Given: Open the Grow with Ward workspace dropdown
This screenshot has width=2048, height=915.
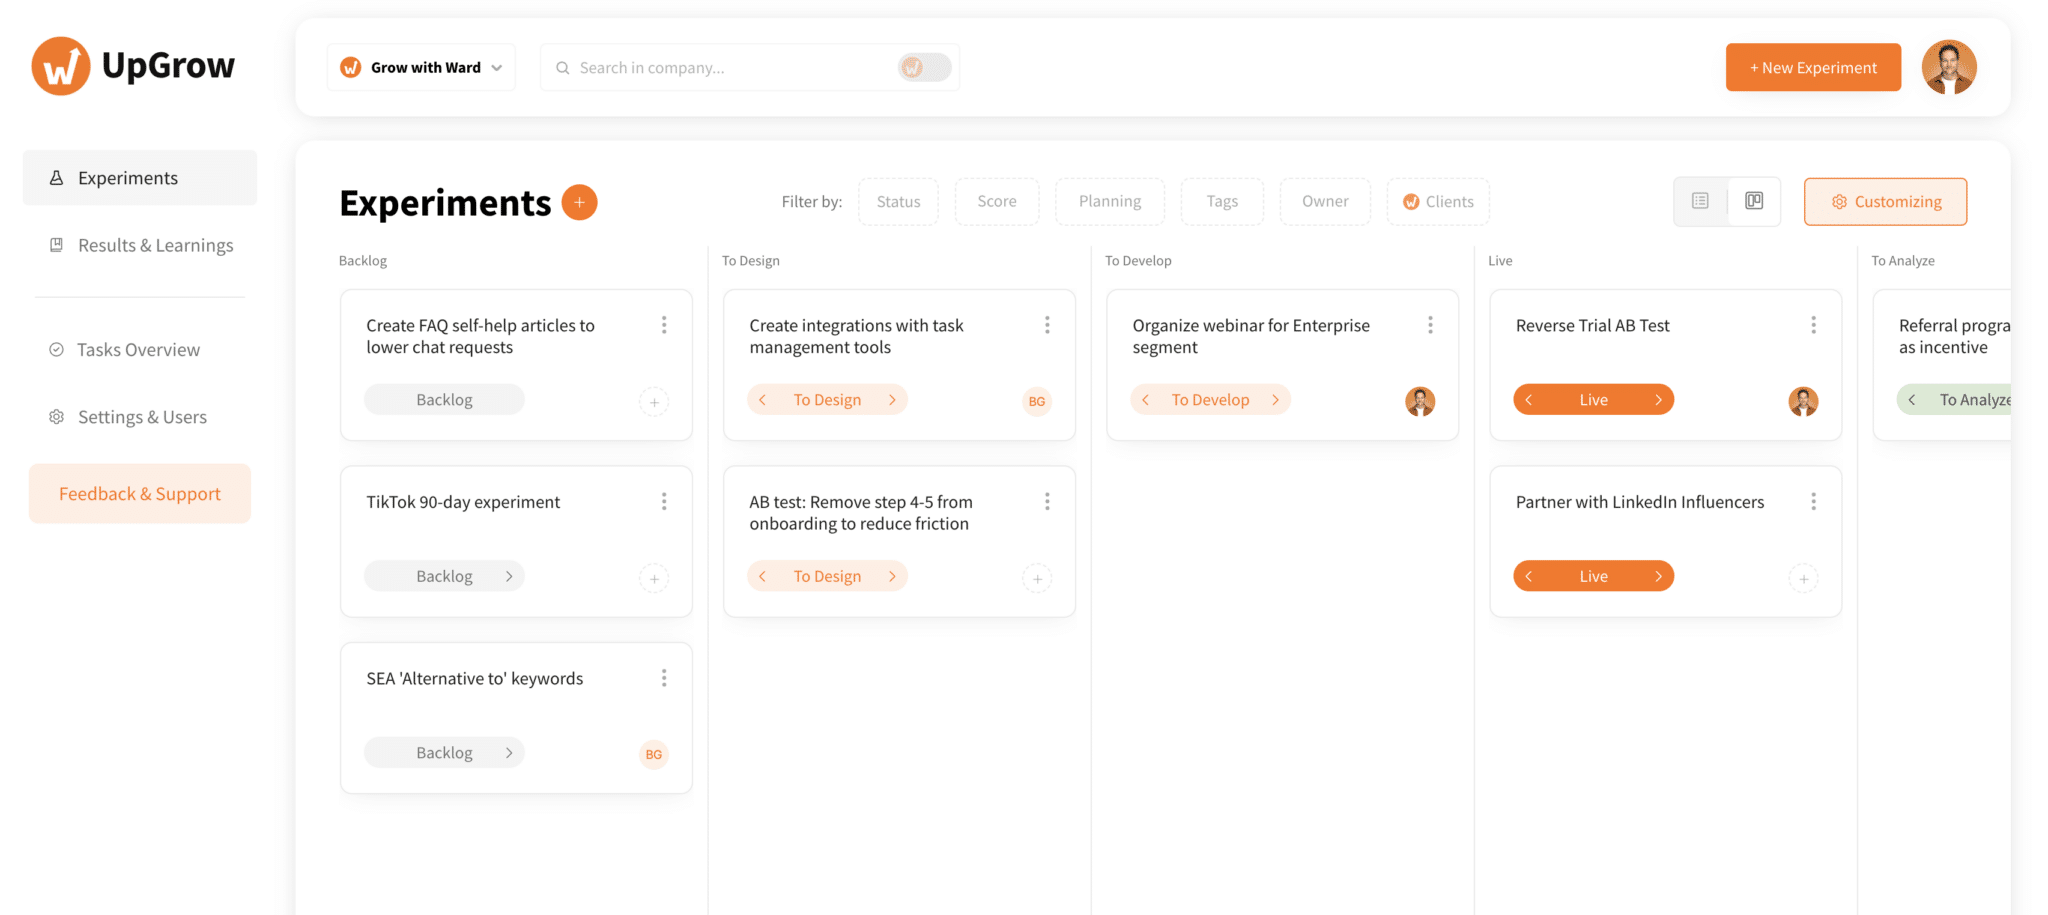Looking at the screenshot, I should pos(420,67).
